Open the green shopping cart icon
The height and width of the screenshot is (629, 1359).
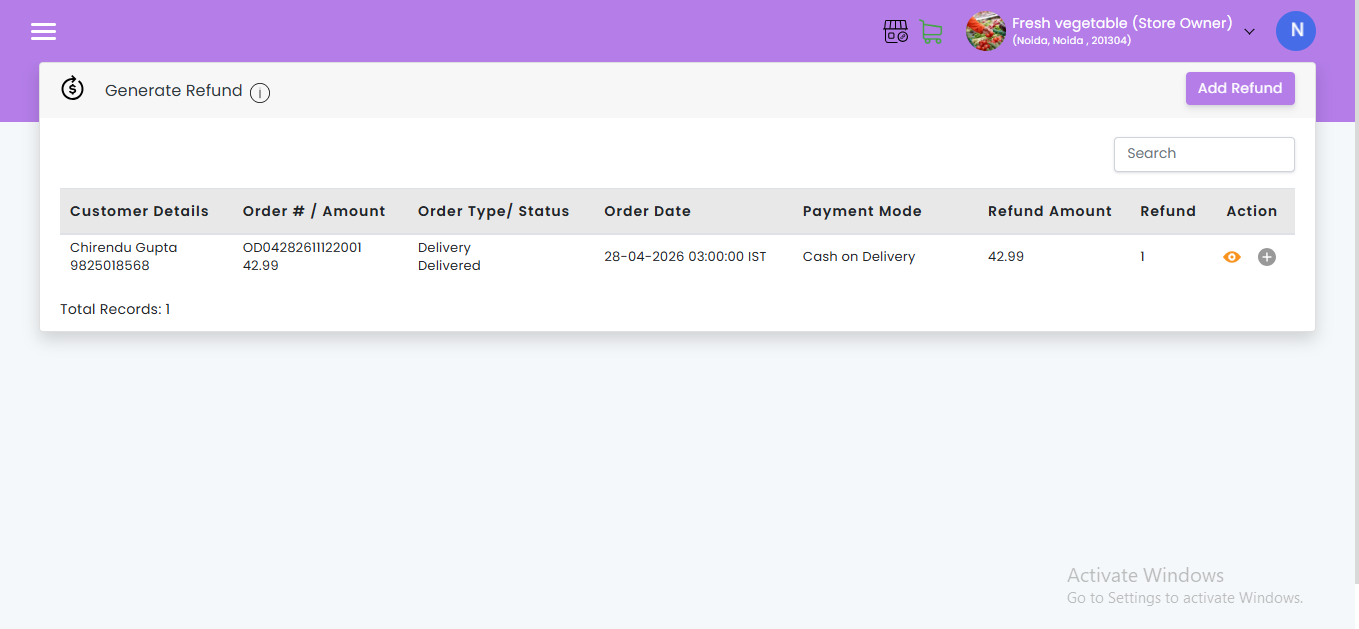(x=931, y=32)
